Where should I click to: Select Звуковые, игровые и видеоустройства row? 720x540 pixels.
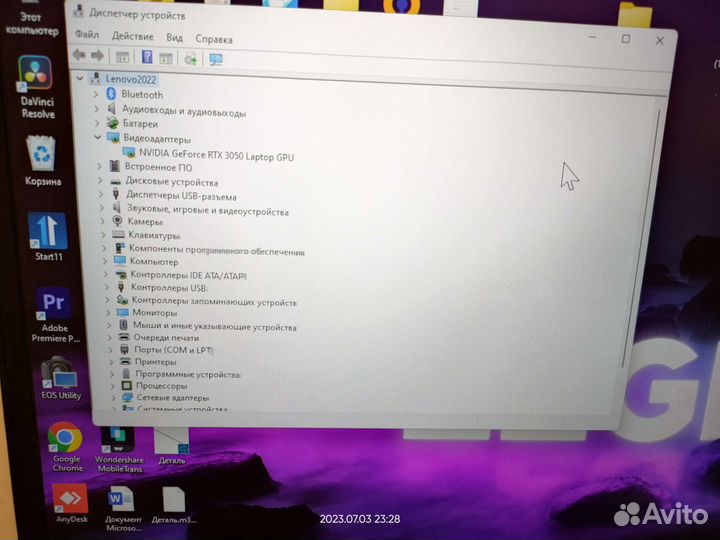coord(208,210)
